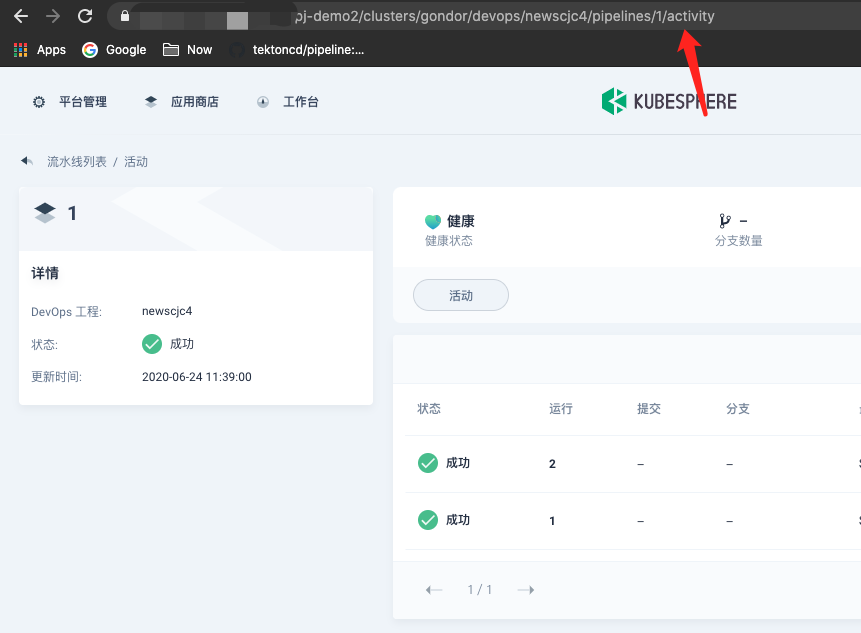
Task: Click the update time 2020-06-24 11:39:00
Action: coord(197,377)
